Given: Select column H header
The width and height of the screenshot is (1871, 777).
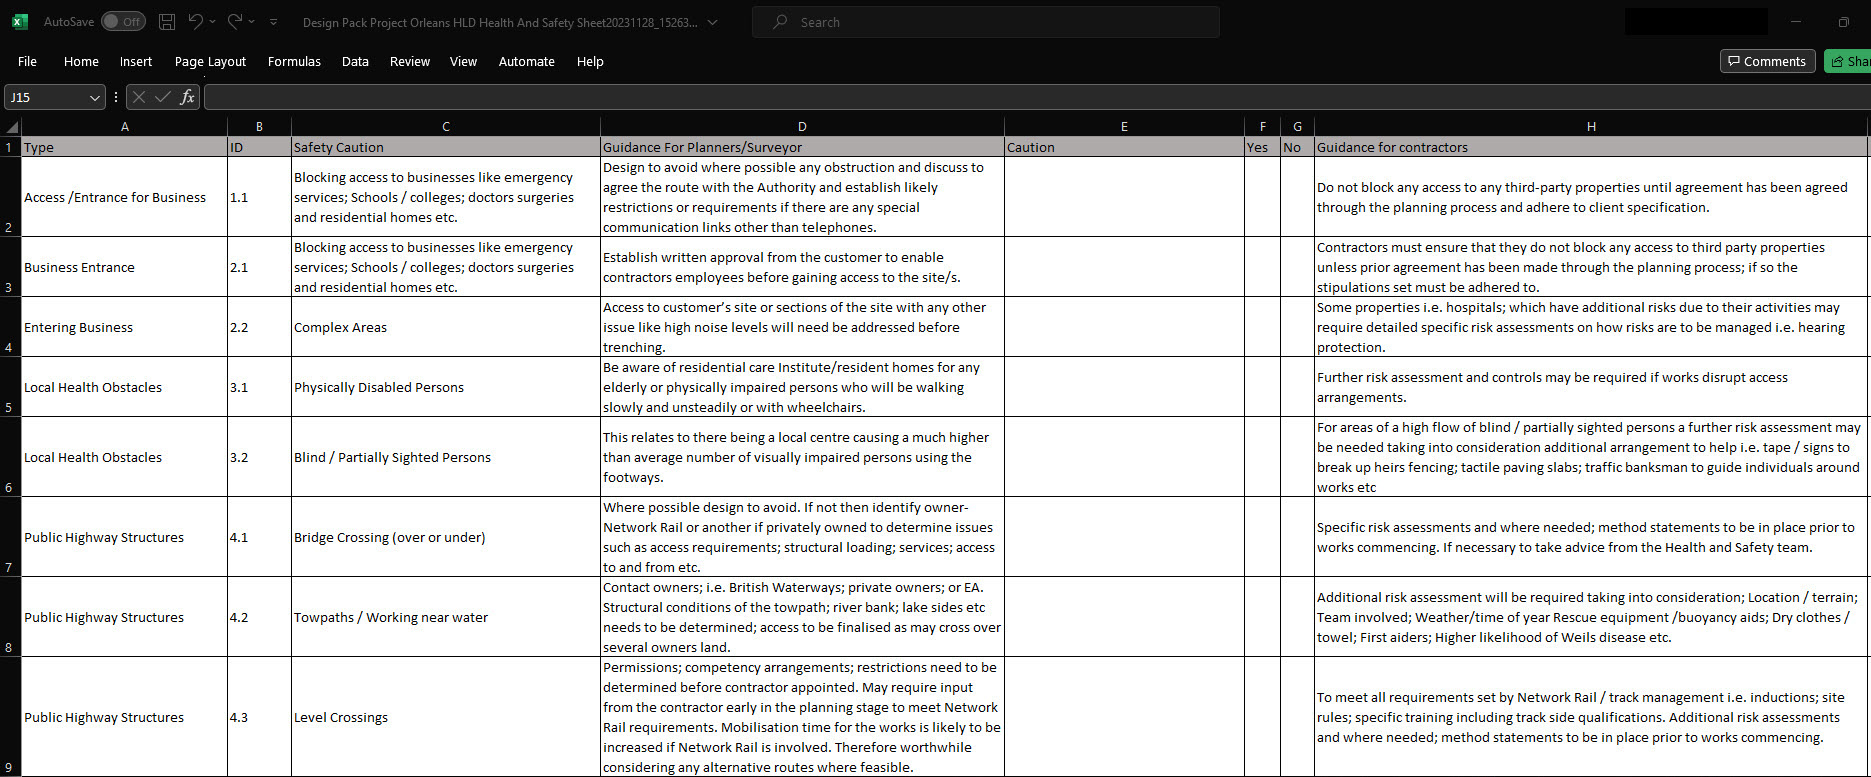Looking at the screenshot, I should point(1591,127).
